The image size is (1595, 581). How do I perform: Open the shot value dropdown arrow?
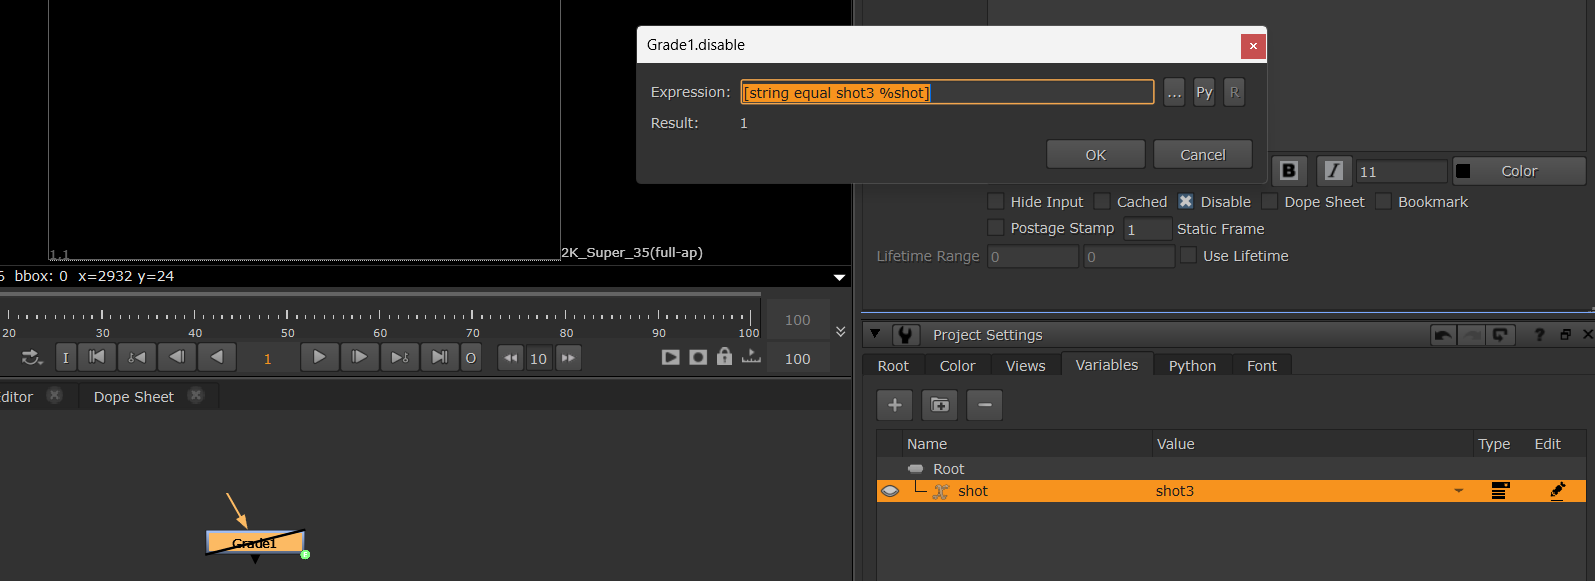(x=1458, y=491)
